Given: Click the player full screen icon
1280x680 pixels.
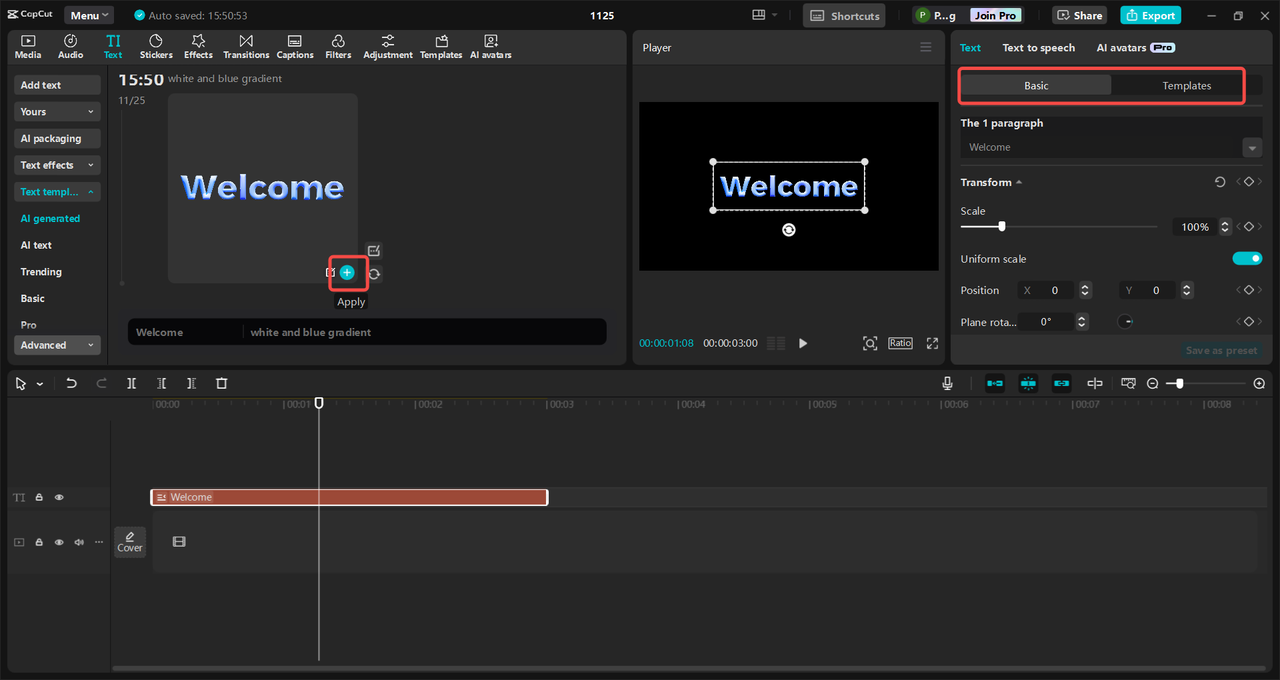Looking at the screenshot, I should pyautogui.click(x=932, y=343).
